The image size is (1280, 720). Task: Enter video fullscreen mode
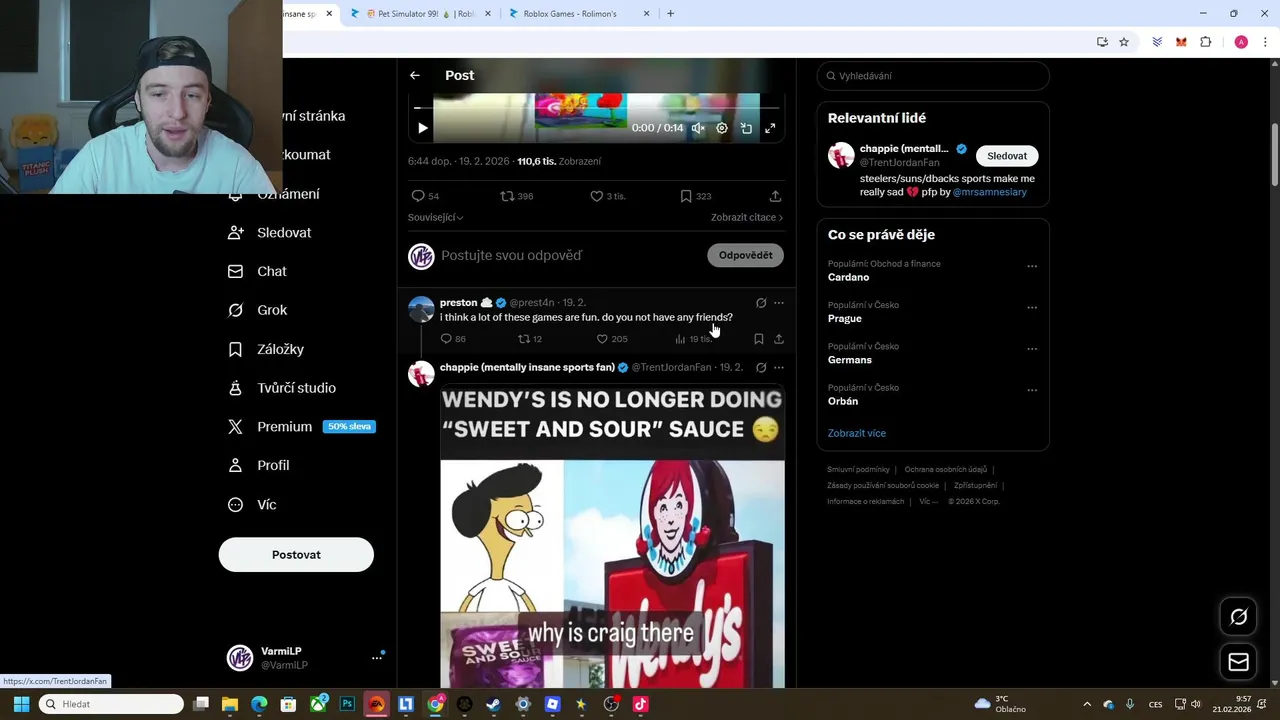point(770,128)
